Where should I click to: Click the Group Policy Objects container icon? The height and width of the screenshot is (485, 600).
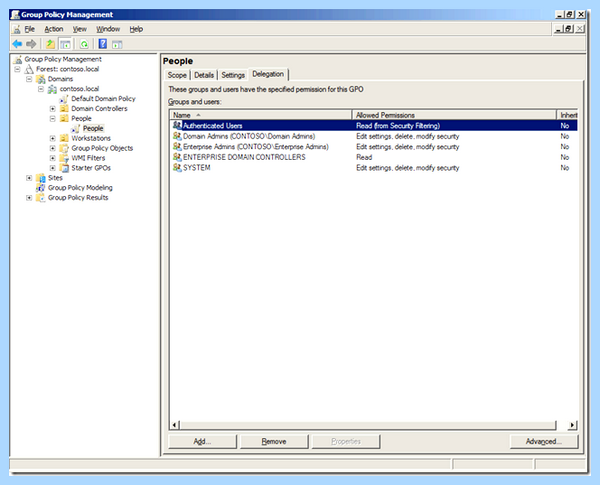click(64, 148)
